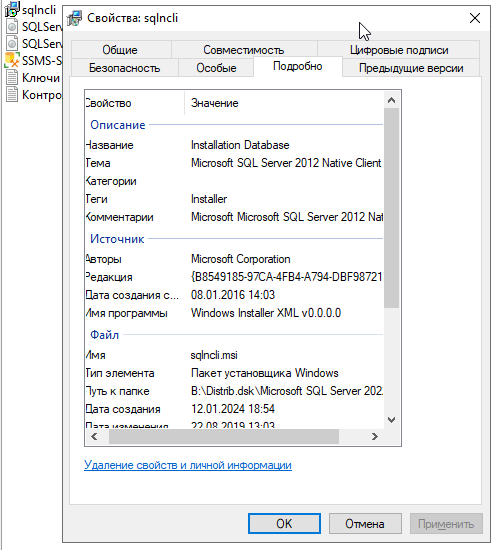Click the vertical scrollbar down arrow
This screenshot has width=494, height=550.
point(392,420)
